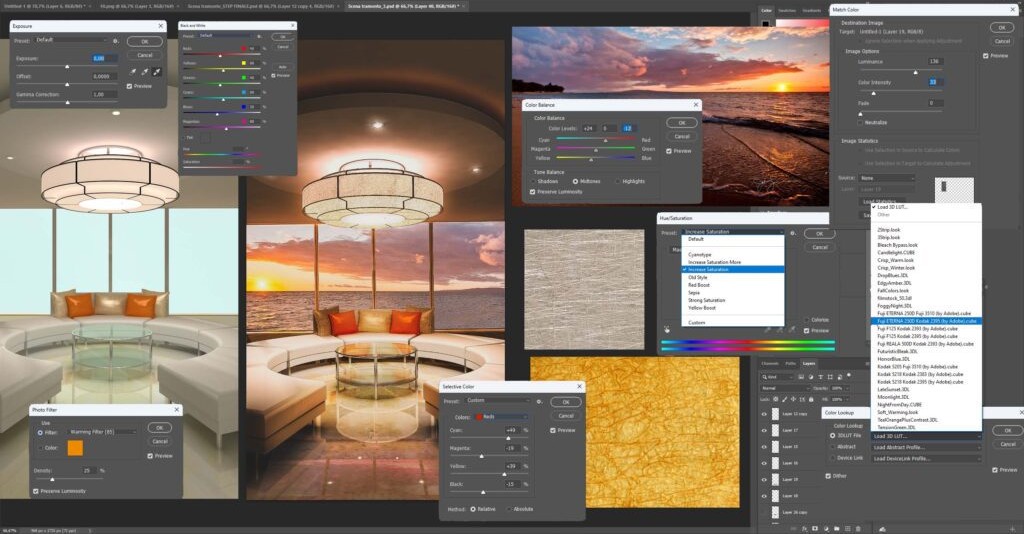The height and width of the screenshot is (534, 1024).
Task: Open the Warming Filter (85) dropdown
Action: click(x=103, y=432)
